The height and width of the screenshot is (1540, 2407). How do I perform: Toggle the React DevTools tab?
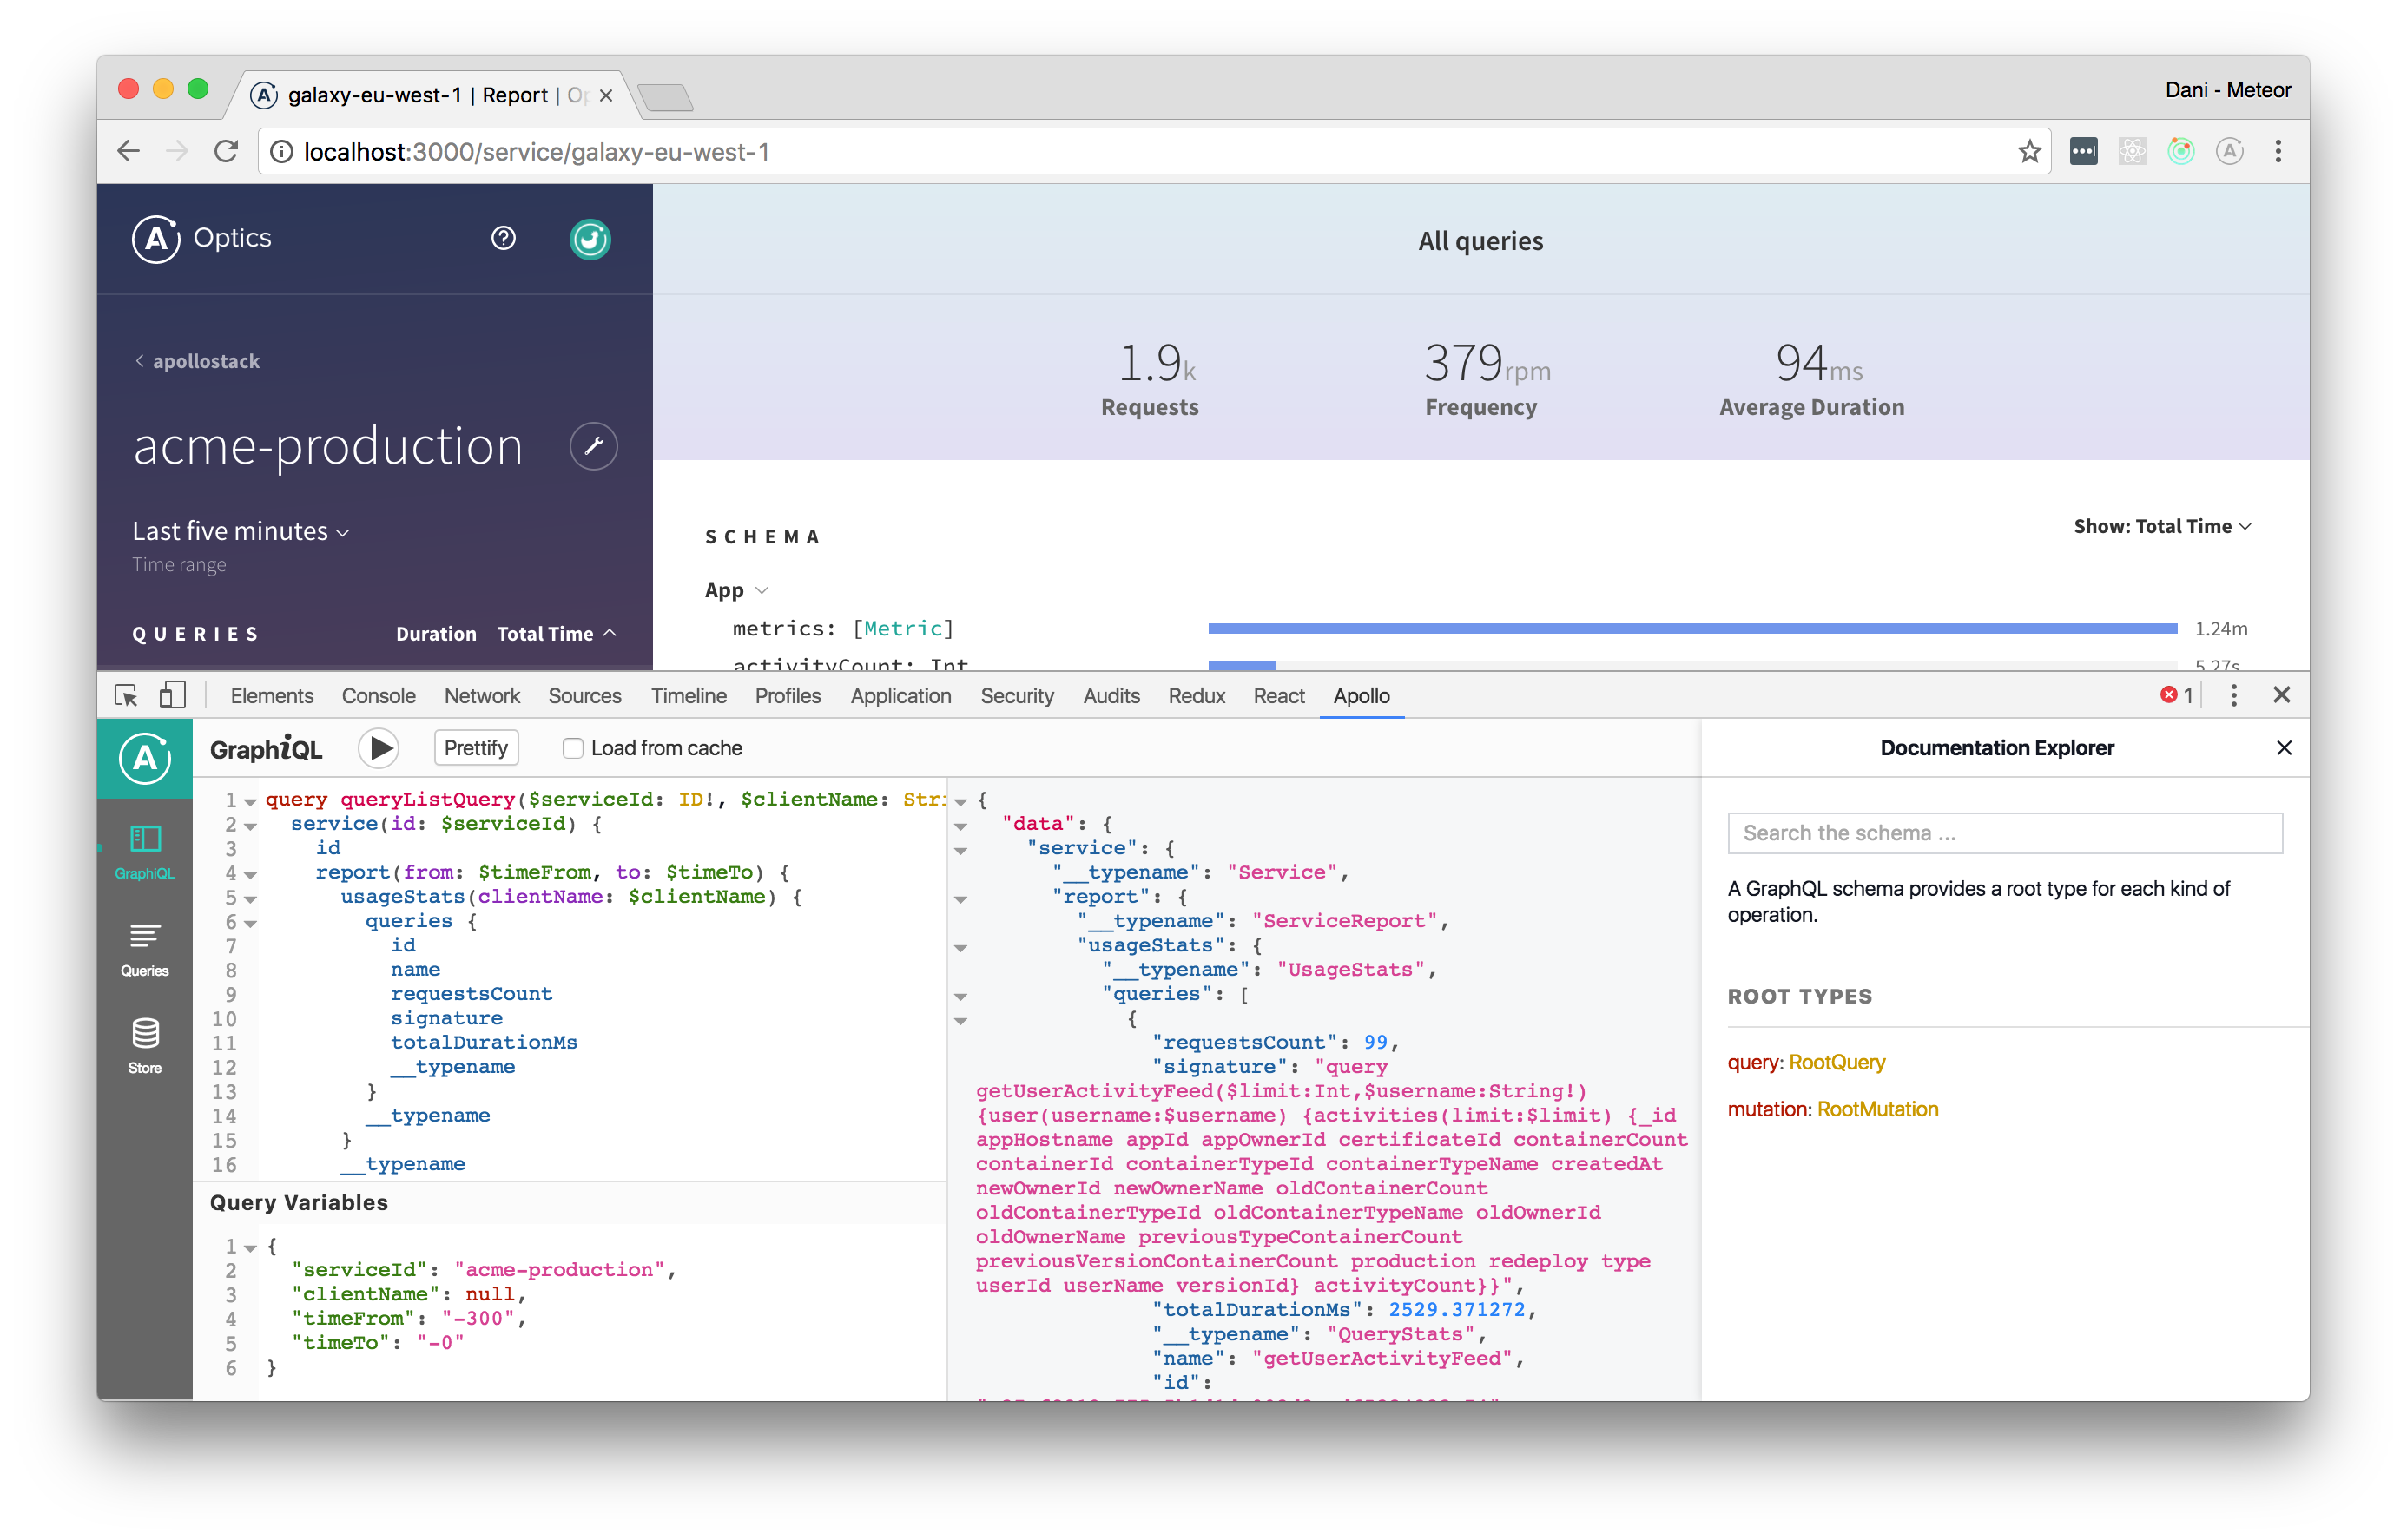[x=1276, y=694]
